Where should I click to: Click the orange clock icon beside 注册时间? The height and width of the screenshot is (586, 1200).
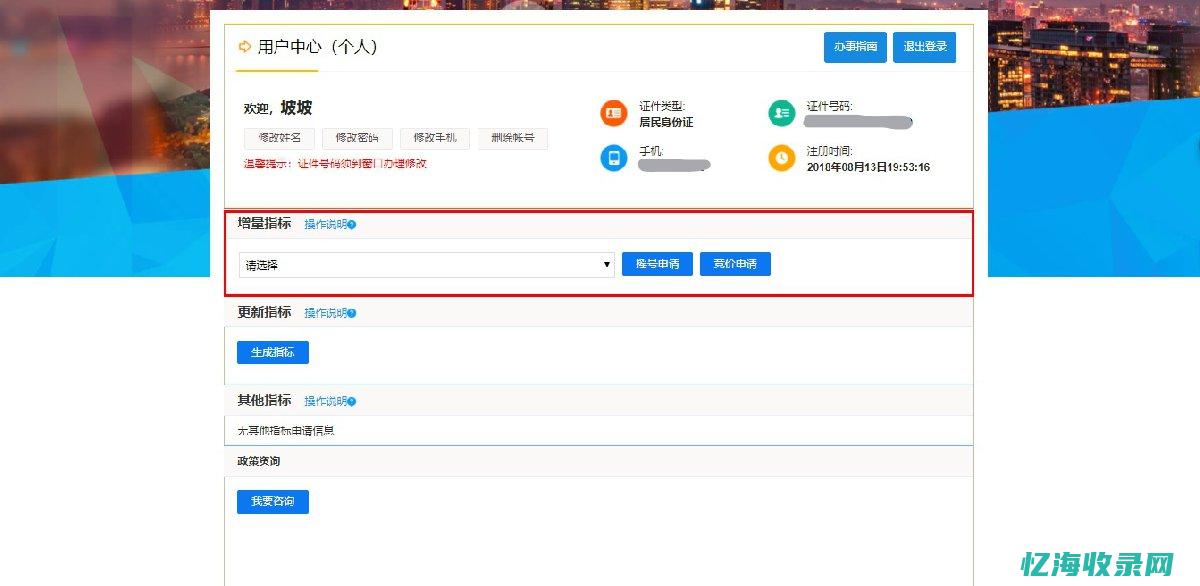click(x=781, y=158)
